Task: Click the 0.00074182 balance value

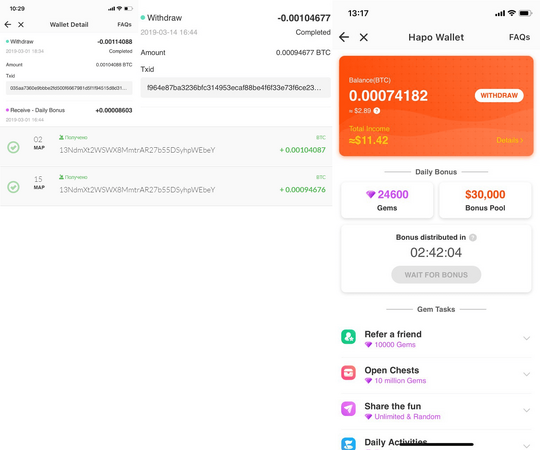Action: pyautogui.click(x=388, y=96)
